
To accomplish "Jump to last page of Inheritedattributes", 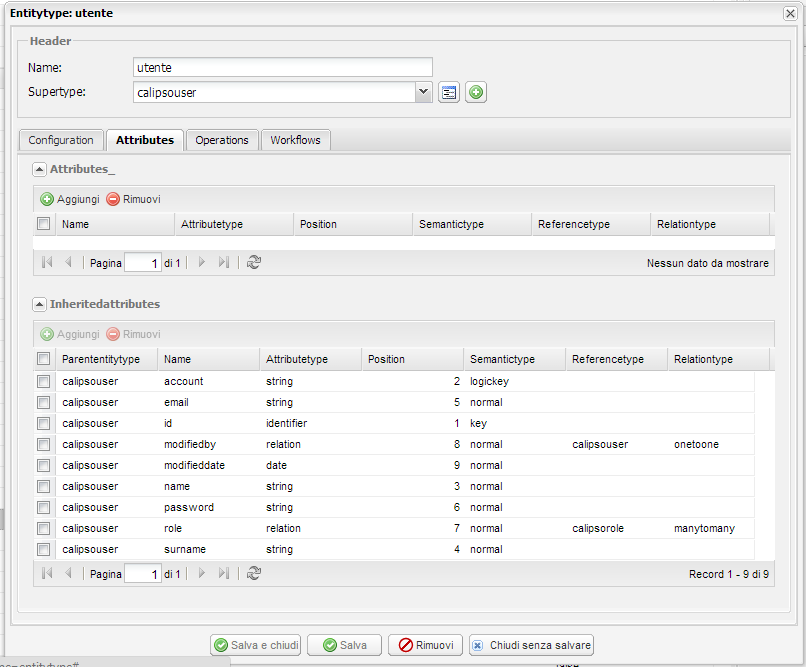I will click(x=222, y=573).
